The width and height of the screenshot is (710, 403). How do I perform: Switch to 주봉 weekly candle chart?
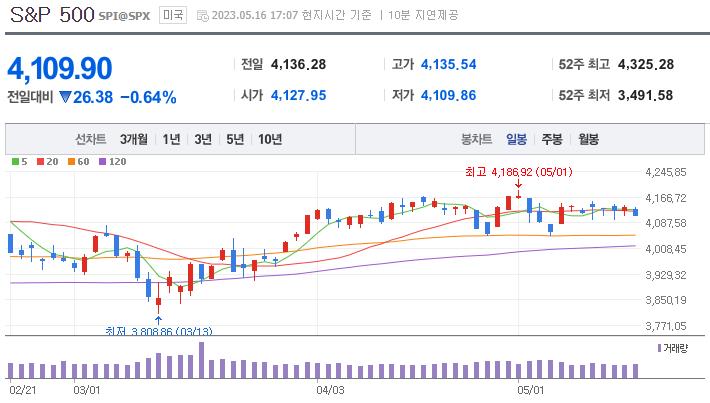pyautogui.click(x=552, y=139)
